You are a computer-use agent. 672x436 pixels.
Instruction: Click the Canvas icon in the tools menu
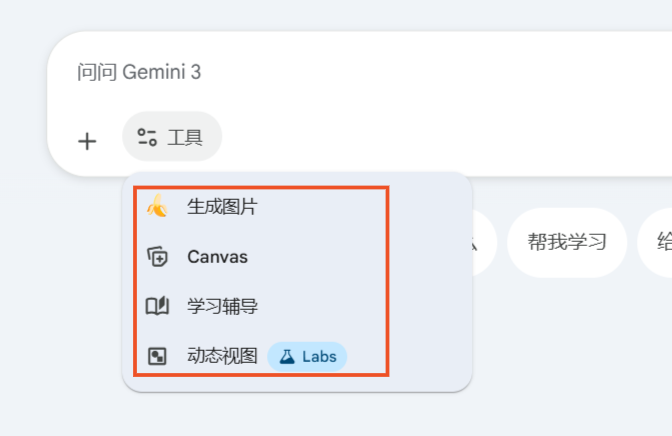(x=157, y=257)
